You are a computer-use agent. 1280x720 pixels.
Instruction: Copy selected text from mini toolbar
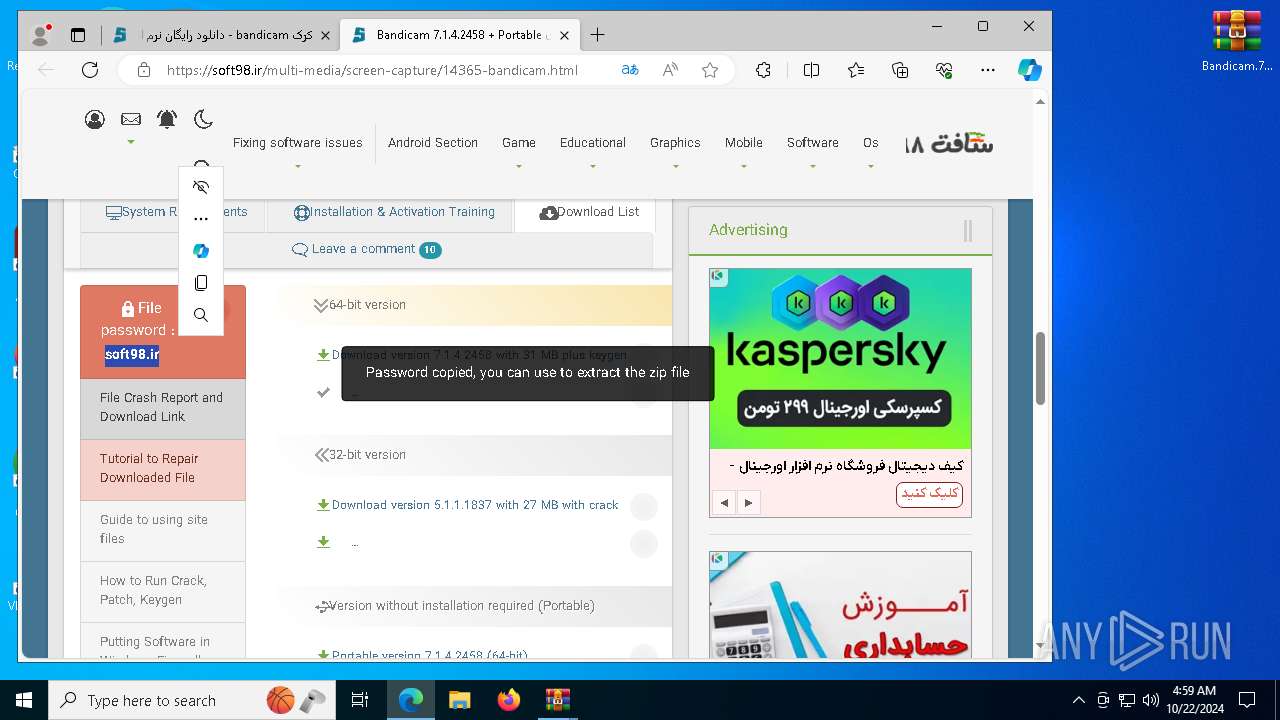(x=201, y=283)
